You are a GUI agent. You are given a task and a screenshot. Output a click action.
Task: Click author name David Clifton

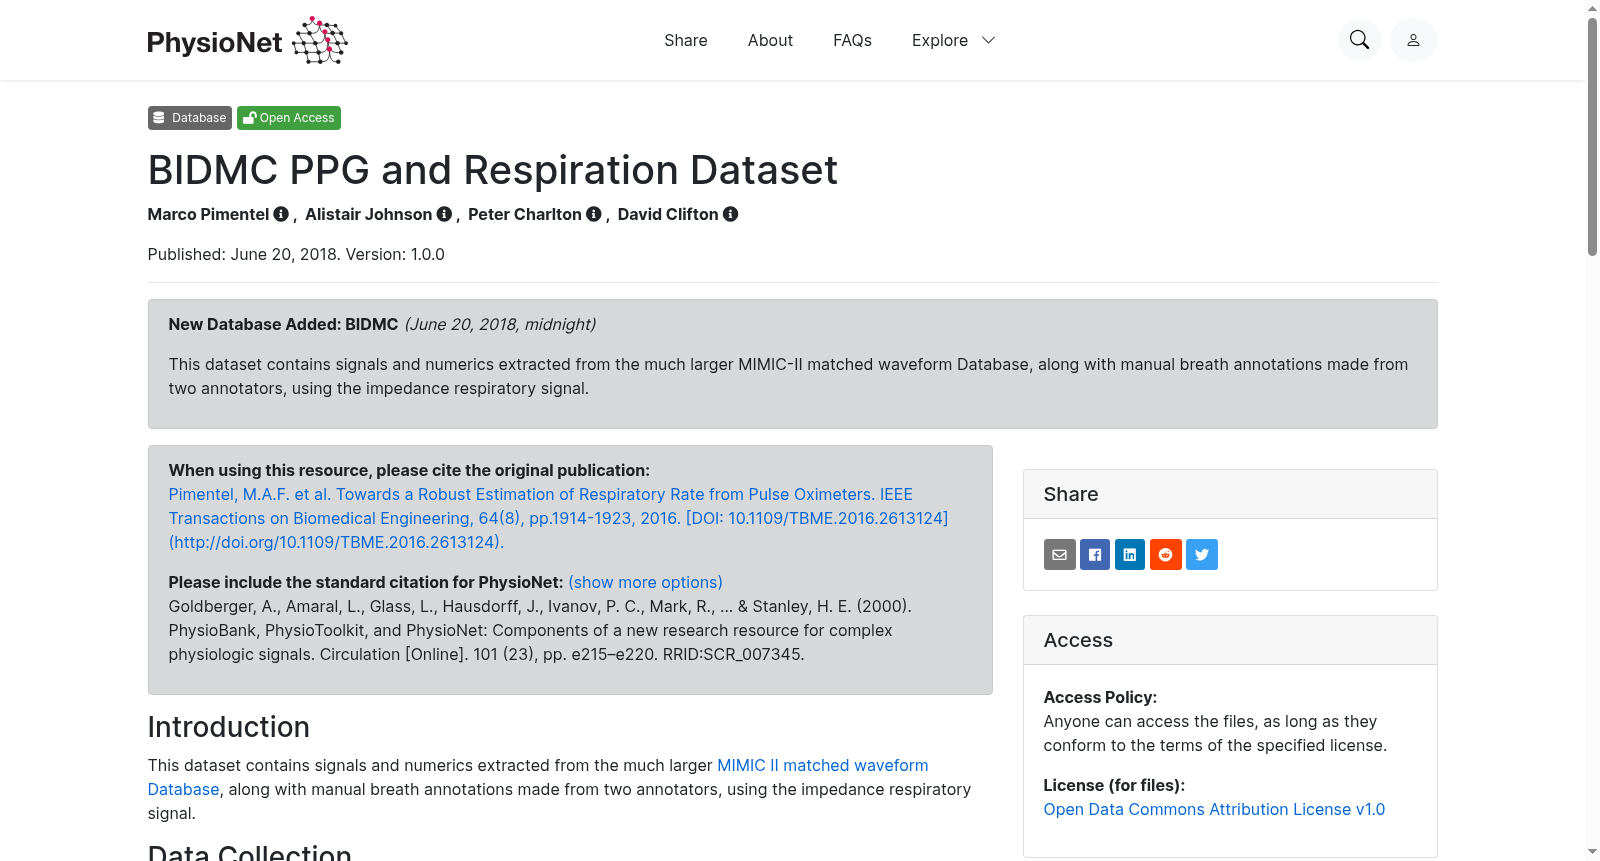click(x=667, y=214)
